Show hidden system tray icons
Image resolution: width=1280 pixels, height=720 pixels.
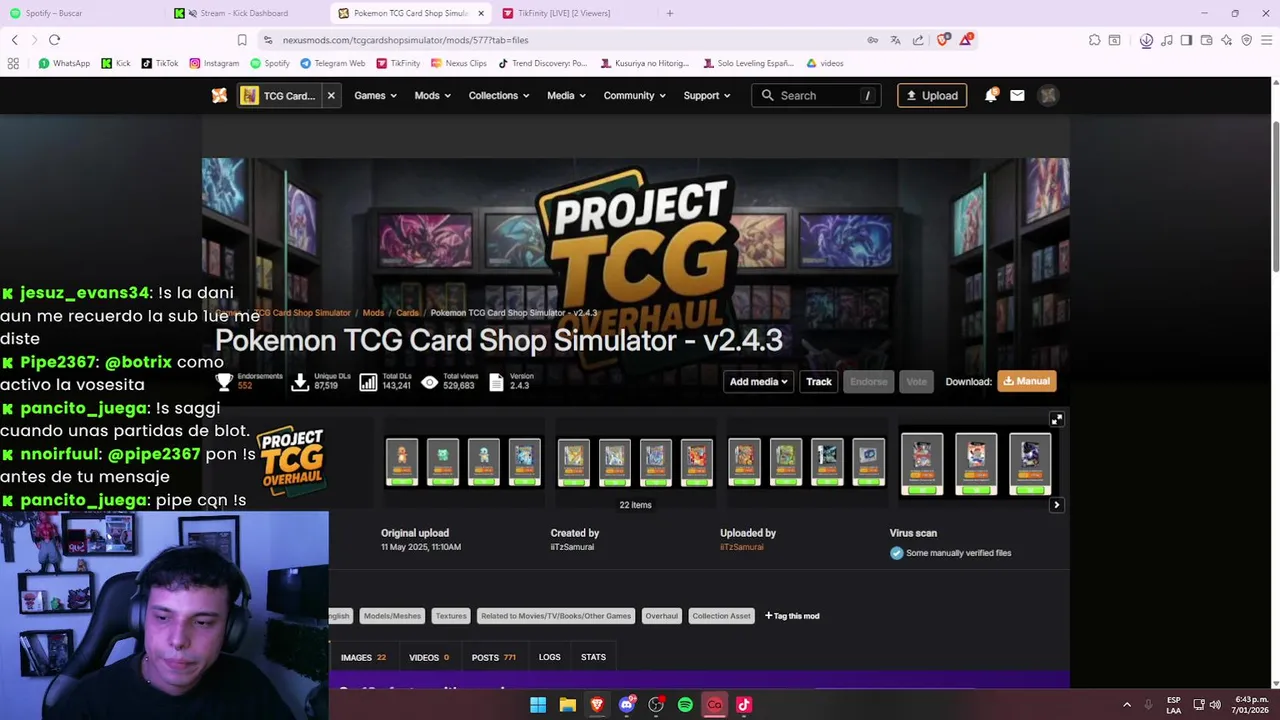pyautogui.click(x=1127, y=705)
